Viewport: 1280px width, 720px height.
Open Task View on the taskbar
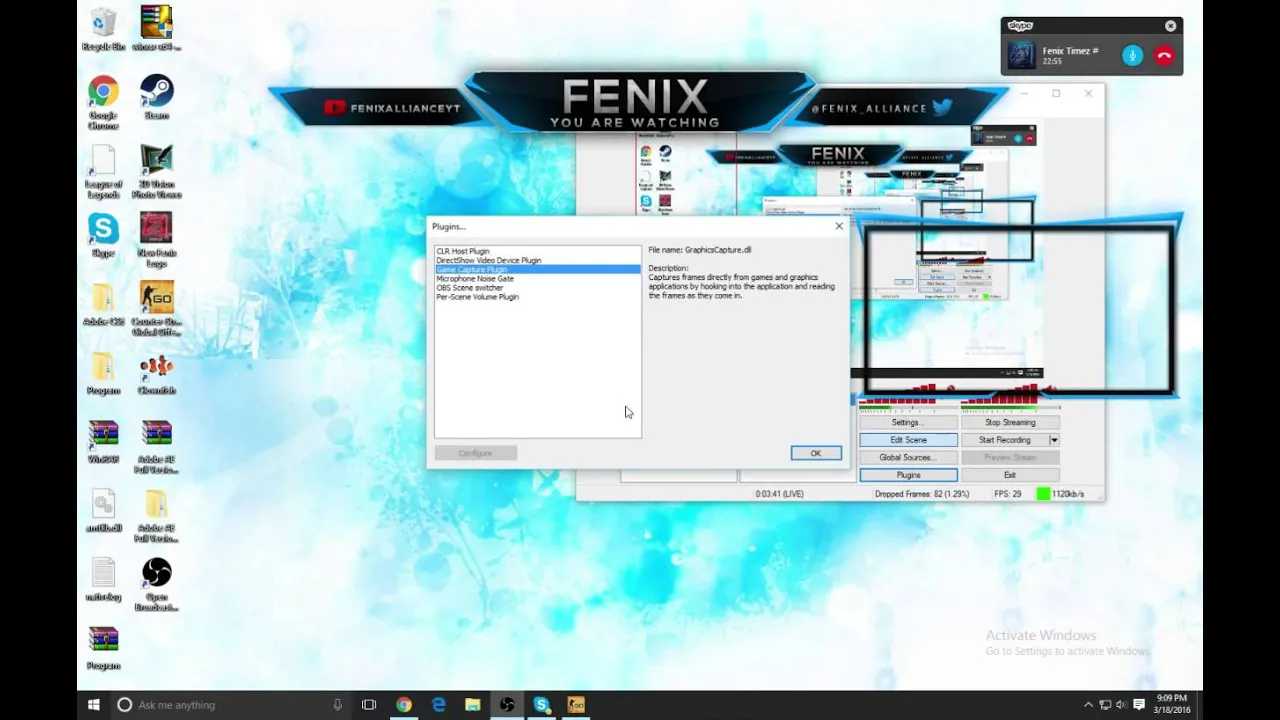369,705
